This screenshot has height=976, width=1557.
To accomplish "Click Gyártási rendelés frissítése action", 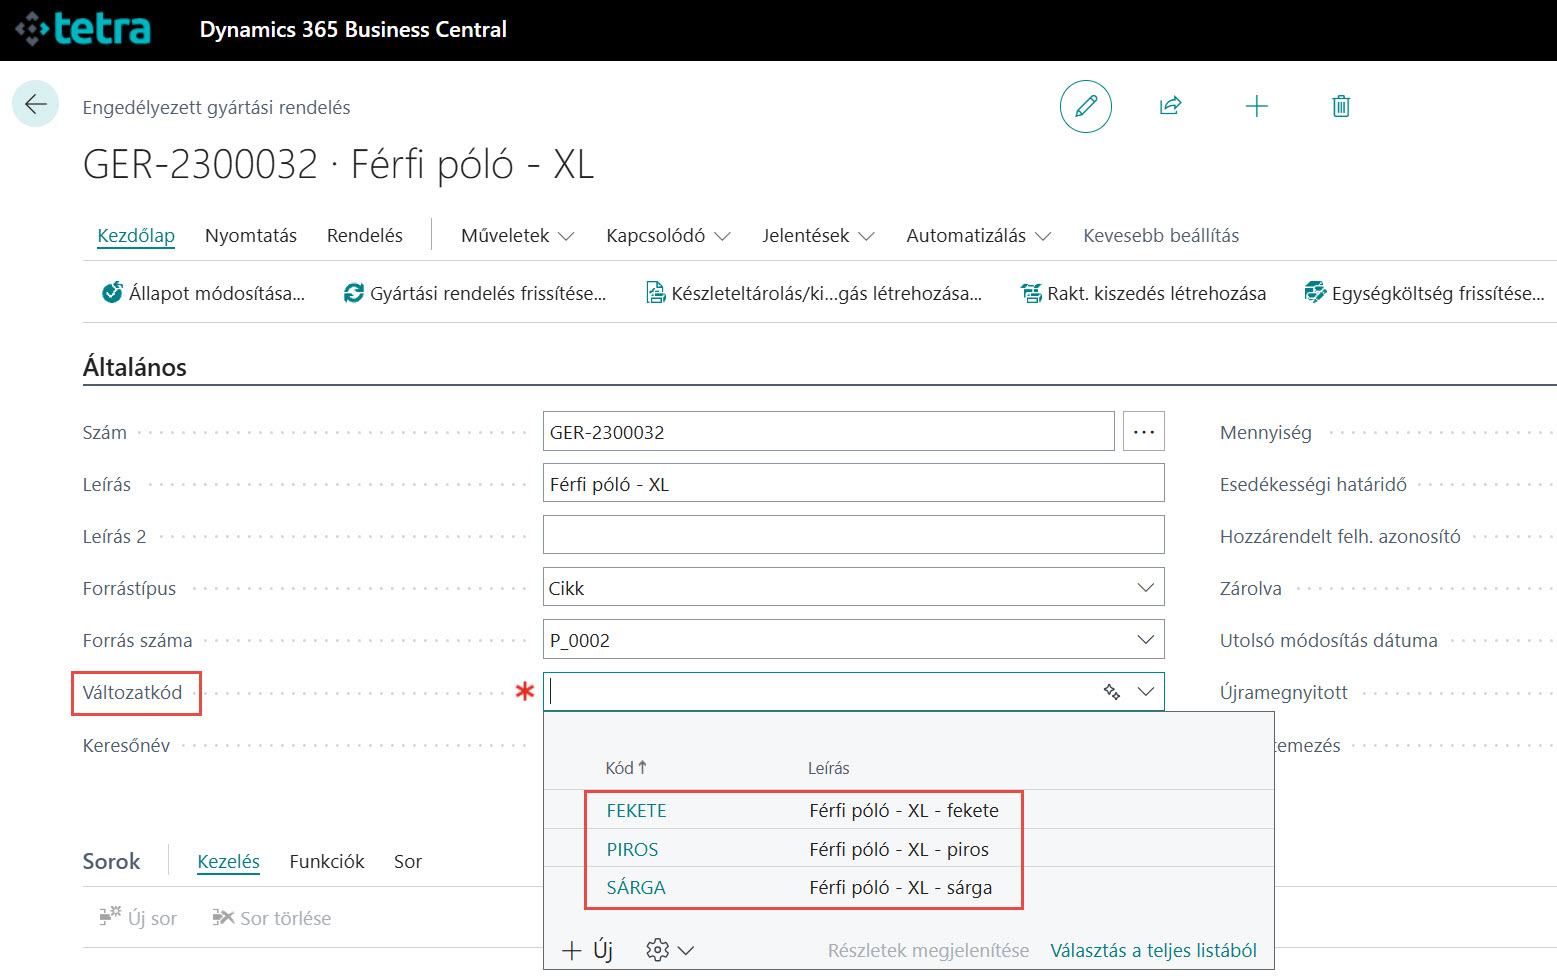I will [x=475, y=293].
